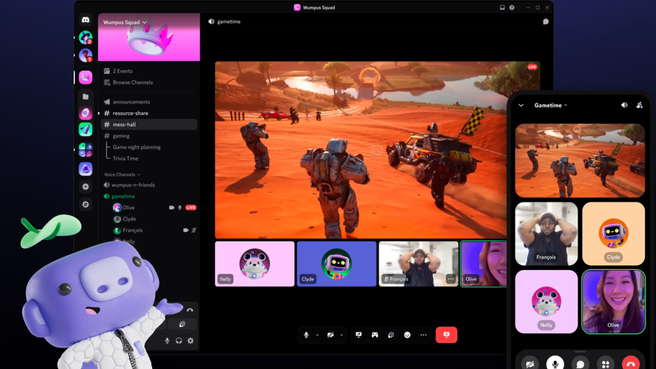Select game stream tile on mobile
656x369 pixels.
click(x=580, y=161)
